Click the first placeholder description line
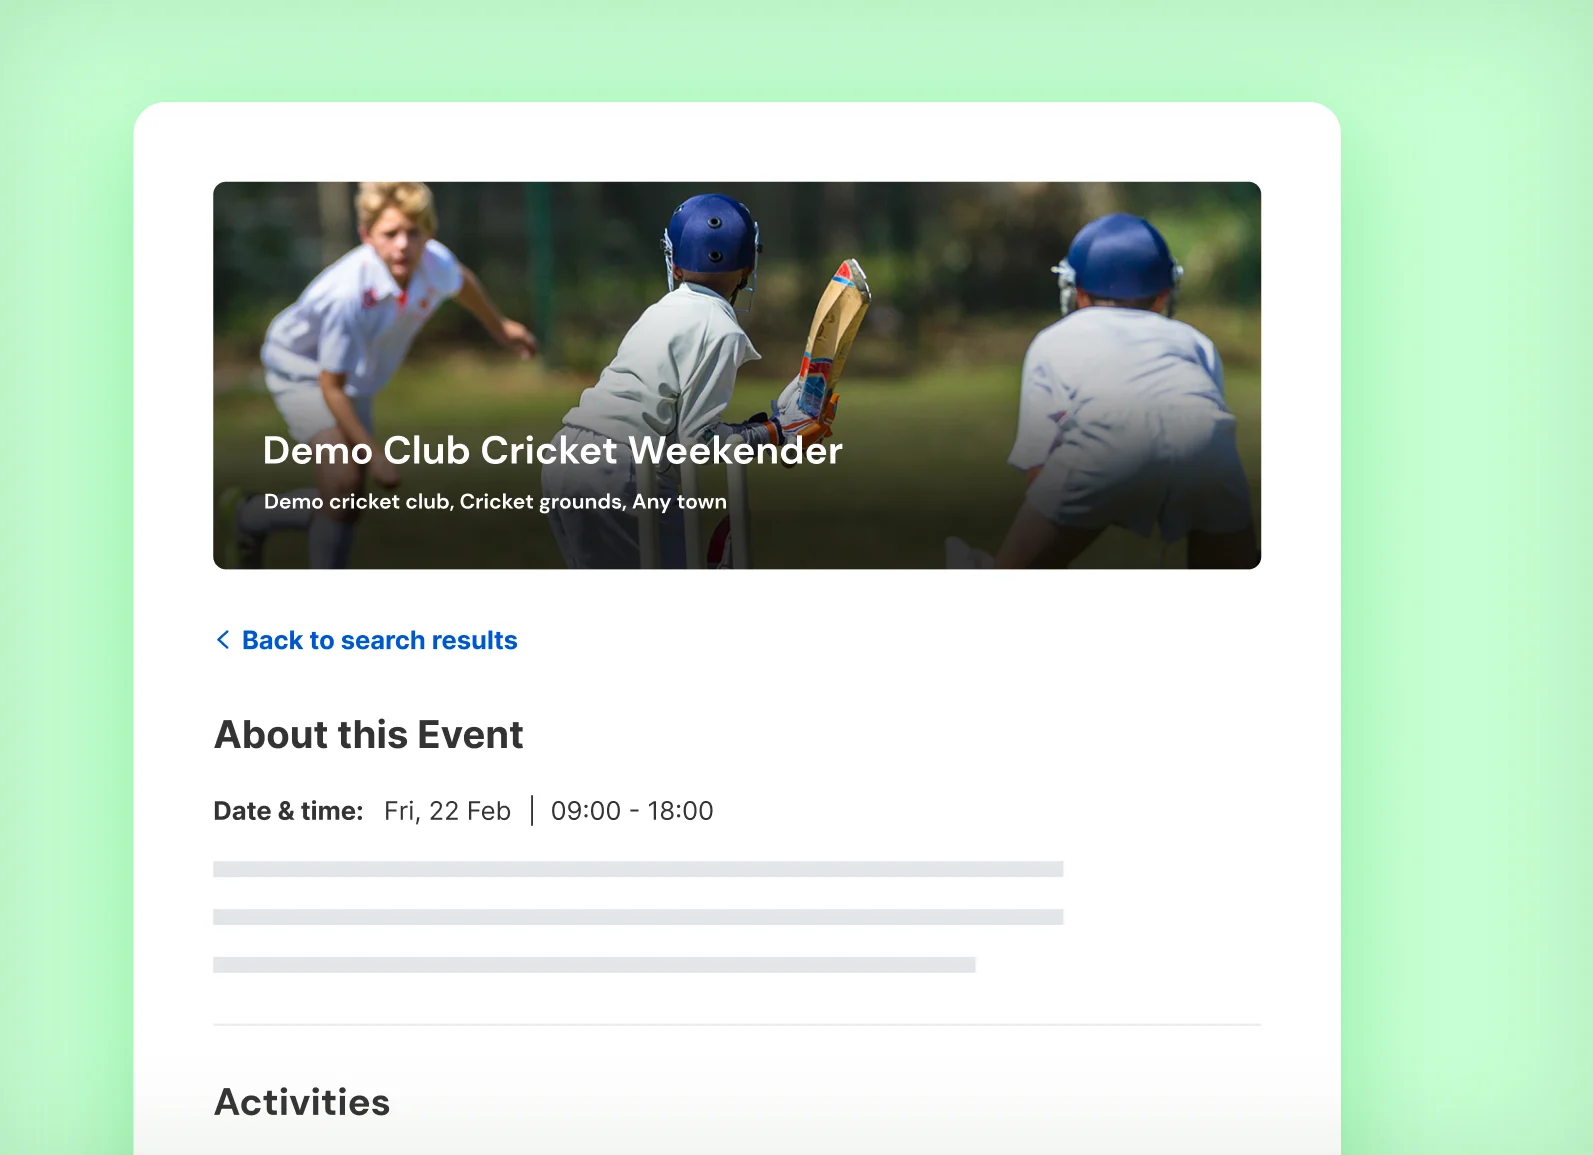Viewport: 1593px width, 1155px height. click(638, 869)
